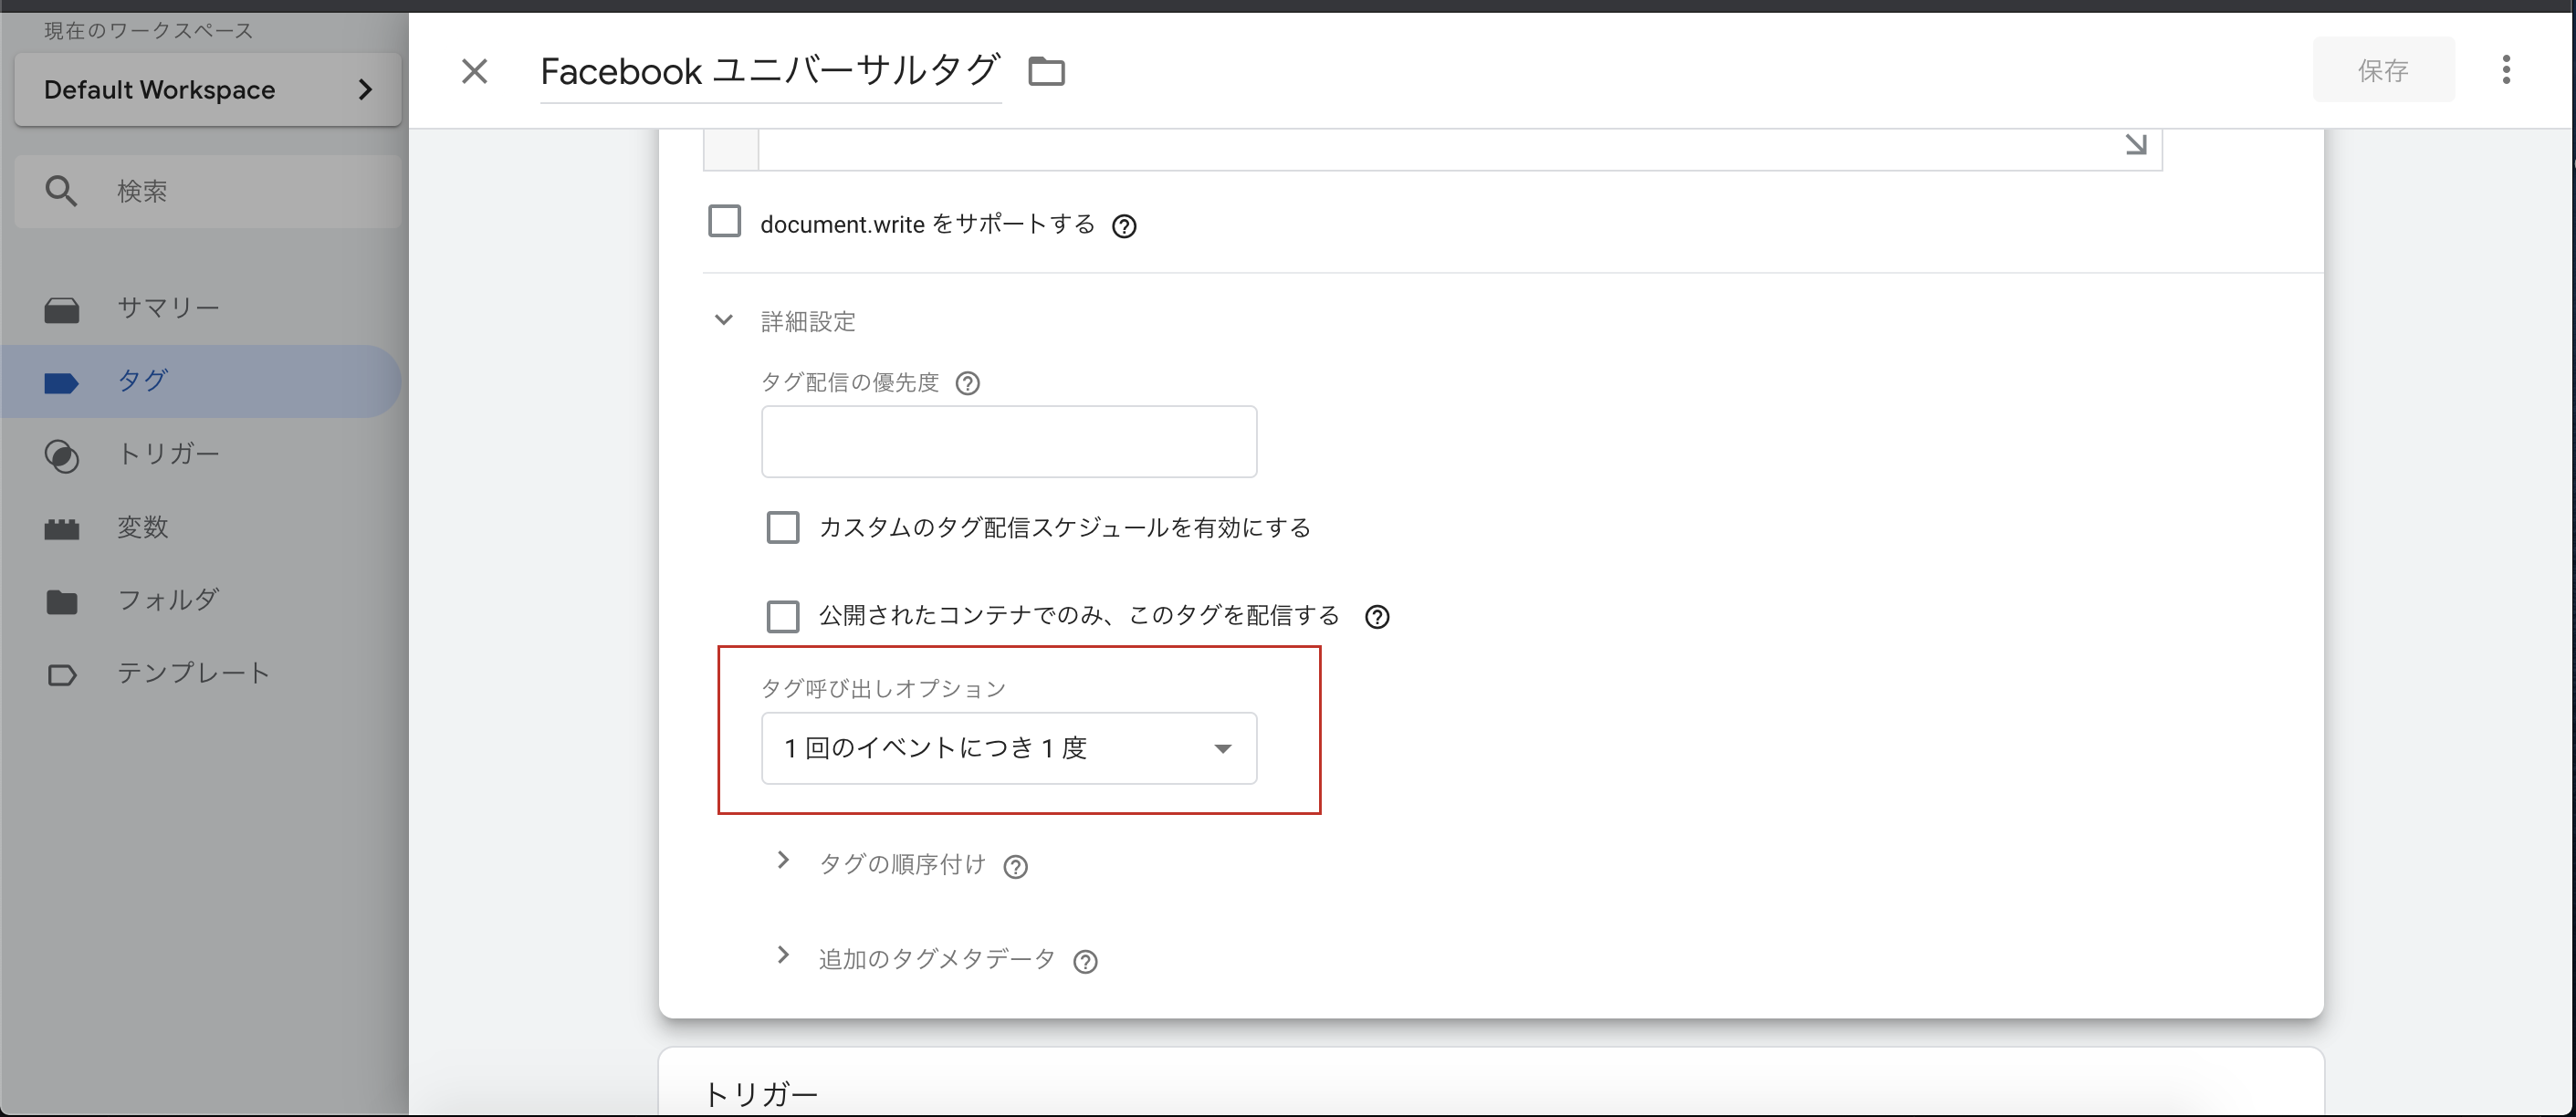Image resolution: width=2576 pixels, height=1117 pixels.
Task: Click help icon next to document.write option
Action: tap(1124, 226)
